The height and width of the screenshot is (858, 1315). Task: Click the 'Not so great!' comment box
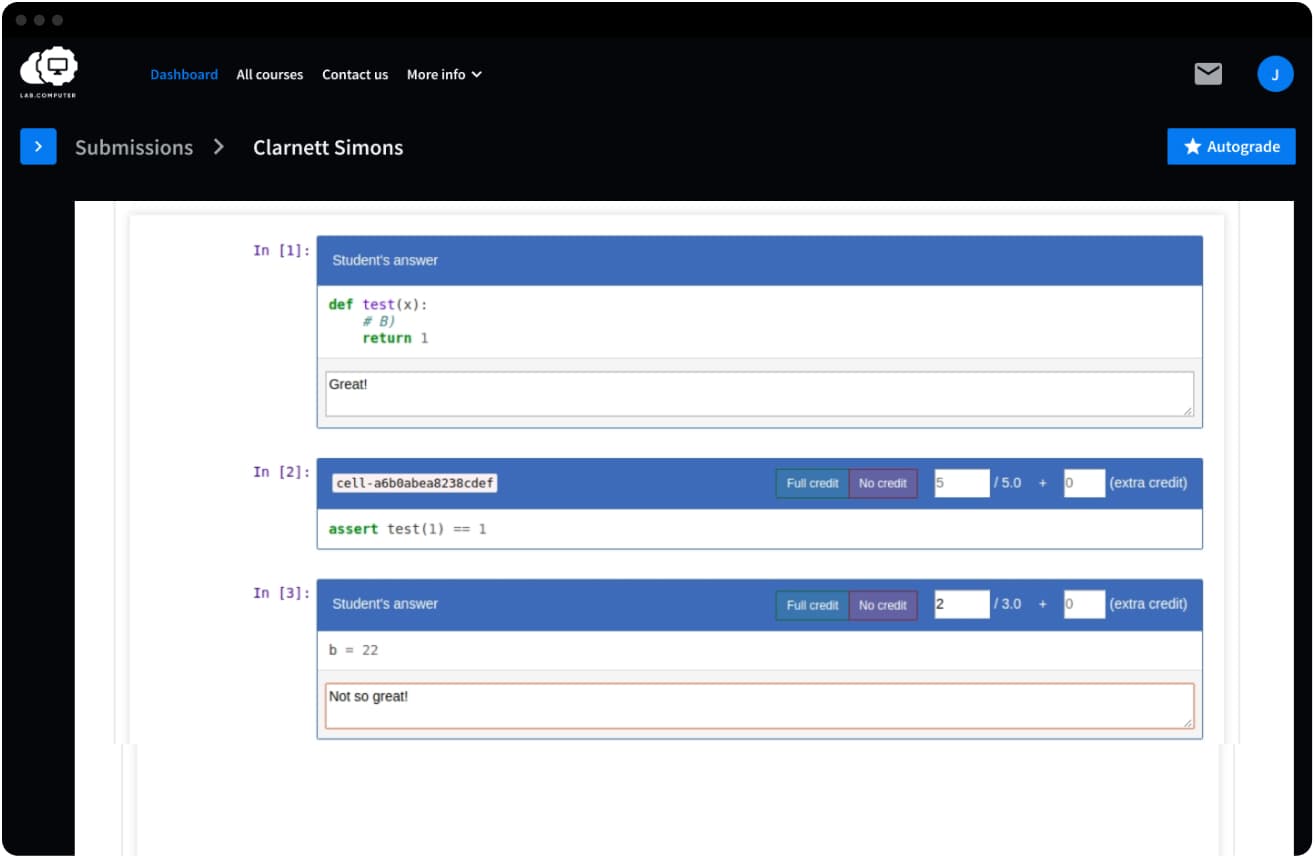click(x=760, y=706)
